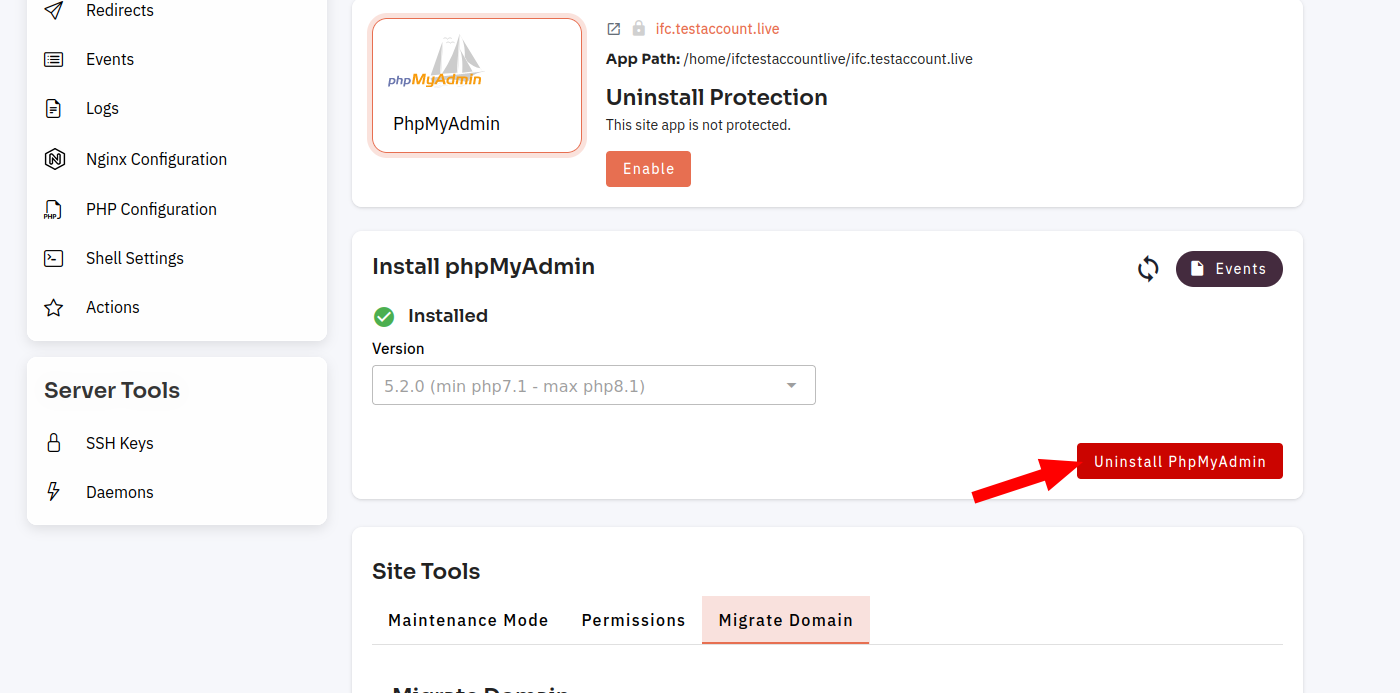Click the lock icon next to ifc.testaccount.live
This screenshot has width=1400, height=693.
[639, 29]
